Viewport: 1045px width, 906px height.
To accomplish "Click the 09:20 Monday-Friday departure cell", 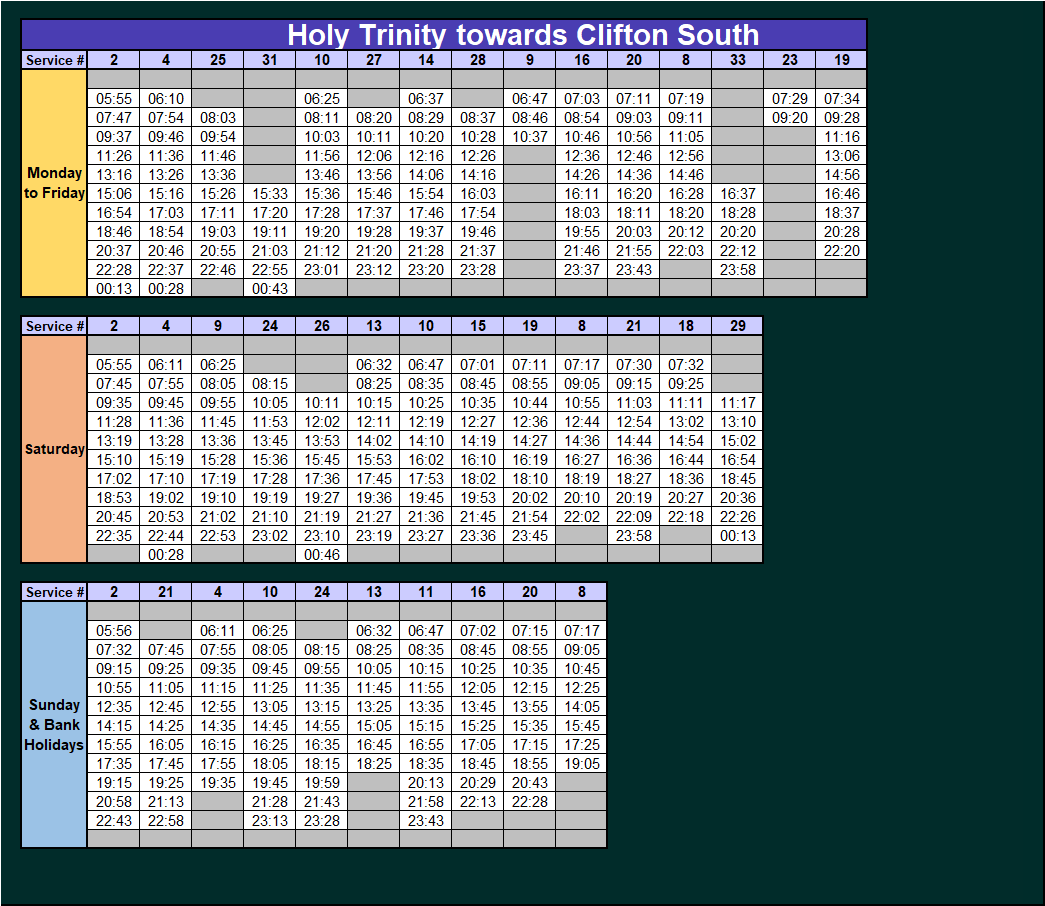I will pyautogui.click(x=790, y=118).
